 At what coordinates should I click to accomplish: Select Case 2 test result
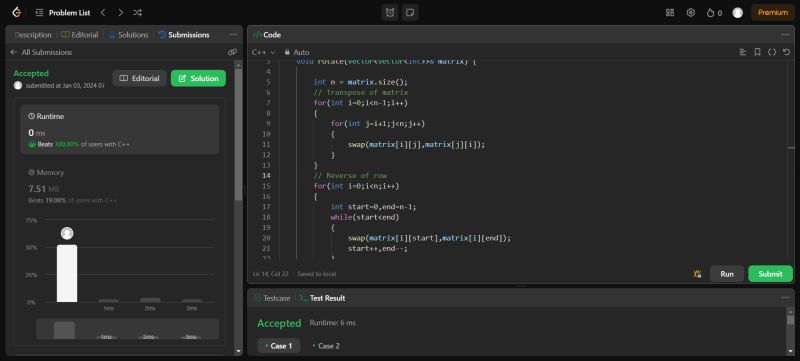click(326, 346)
